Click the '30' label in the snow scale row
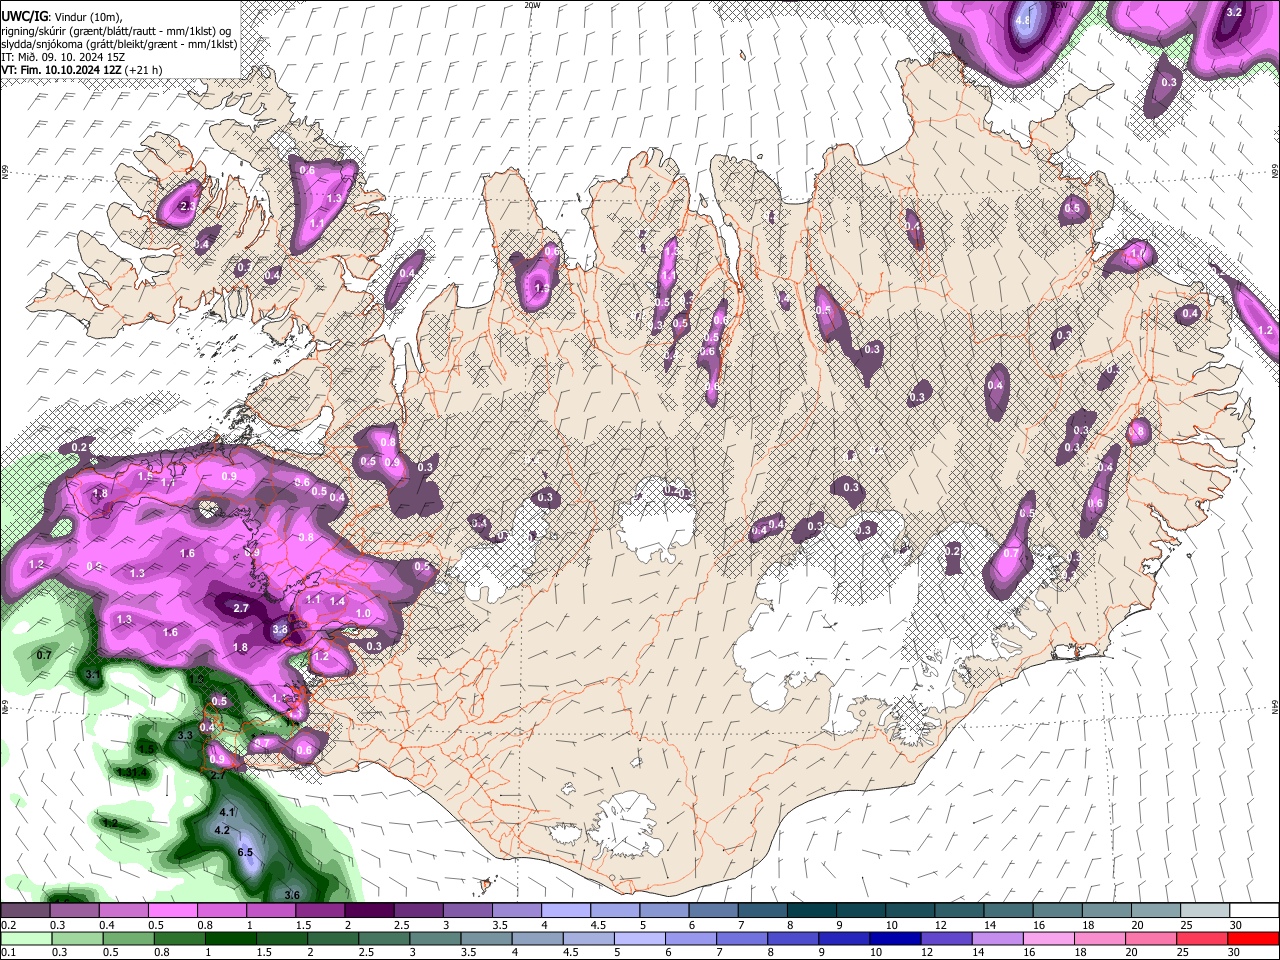The height and width of the screenshot is (960, 1280). click(x=1235, y=925)
